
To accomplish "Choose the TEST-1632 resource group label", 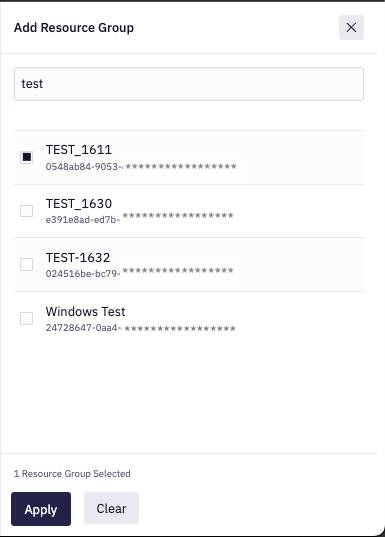I will pos(78,258).
